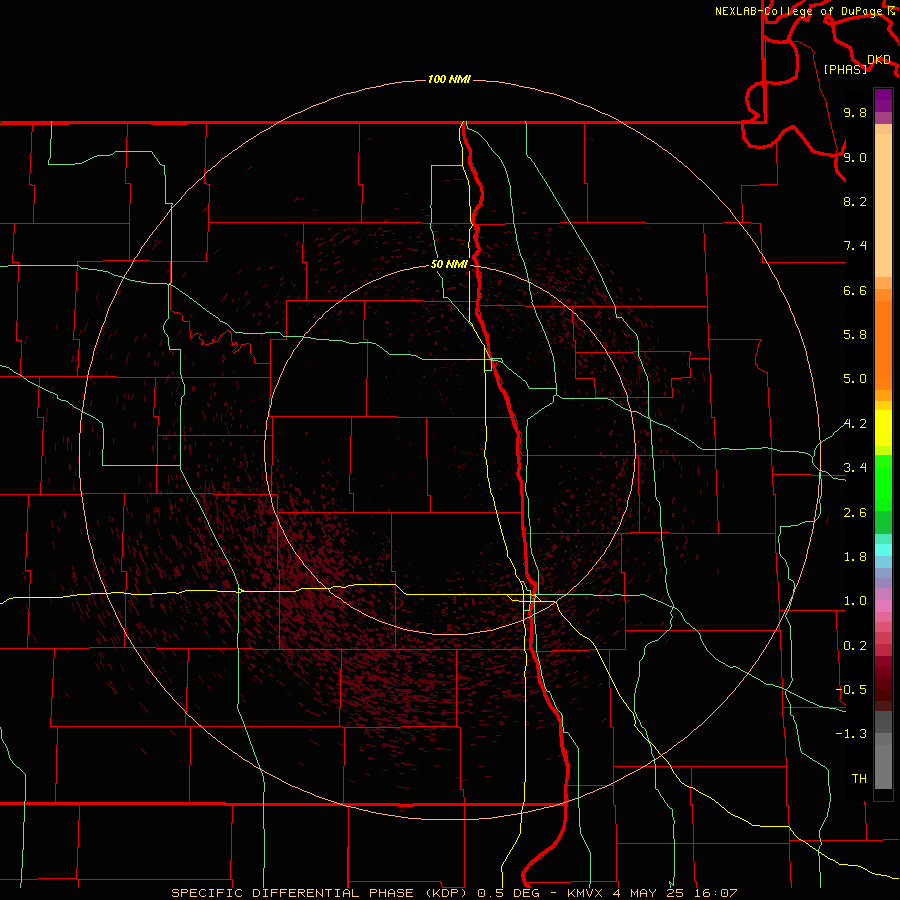Pick the light peach segment of the color bar
Image resolution: width=900 pixels, height=900 pixels.
[883, 205]
